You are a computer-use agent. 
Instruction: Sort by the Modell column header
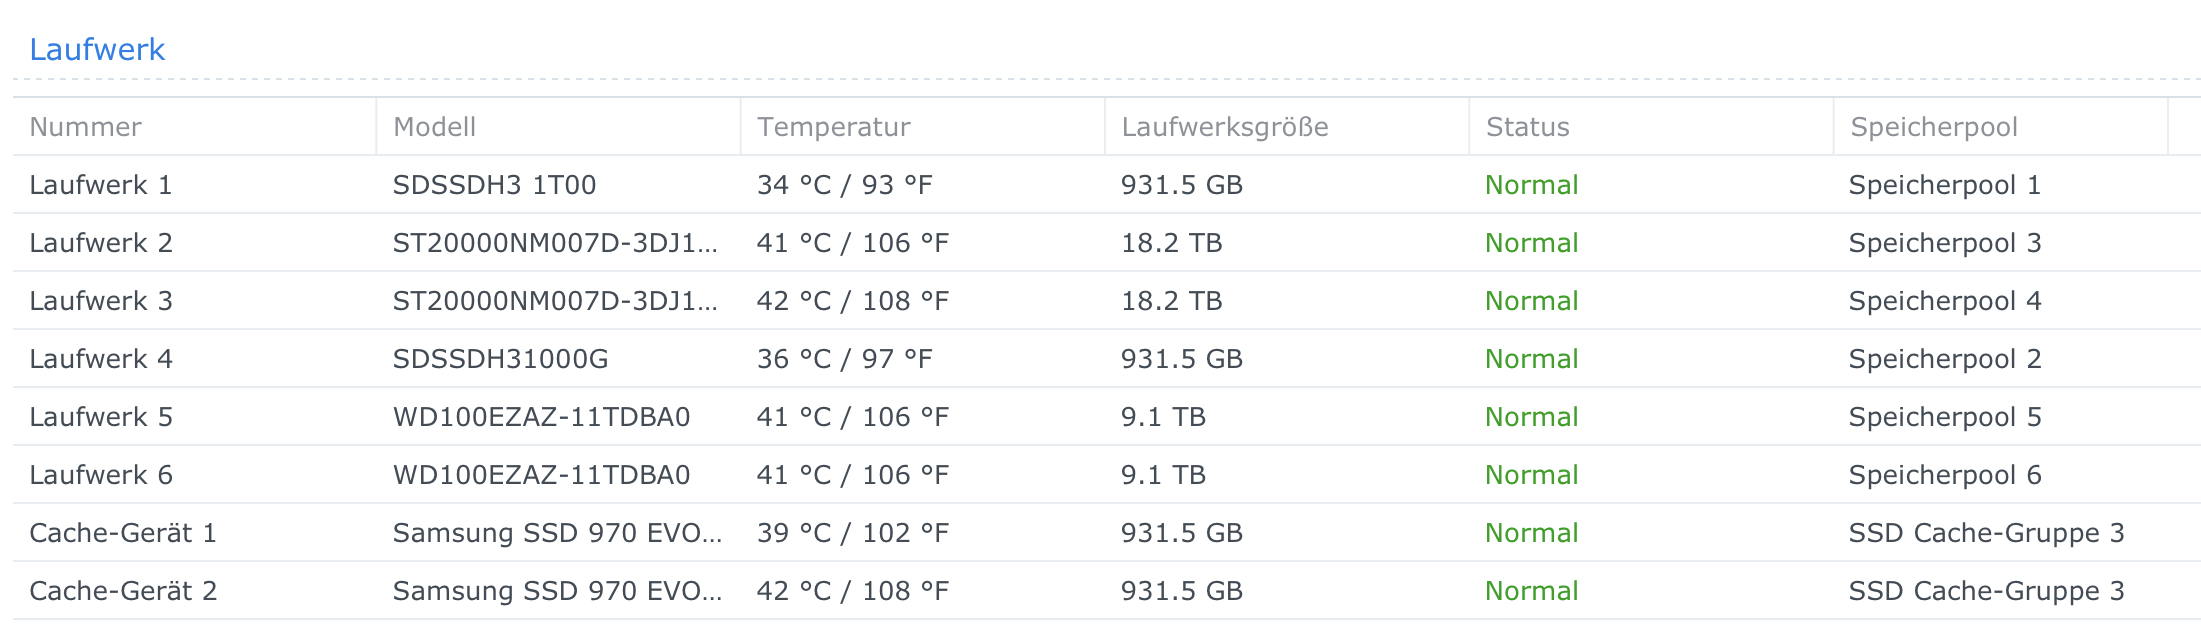(x=435, y=127)
